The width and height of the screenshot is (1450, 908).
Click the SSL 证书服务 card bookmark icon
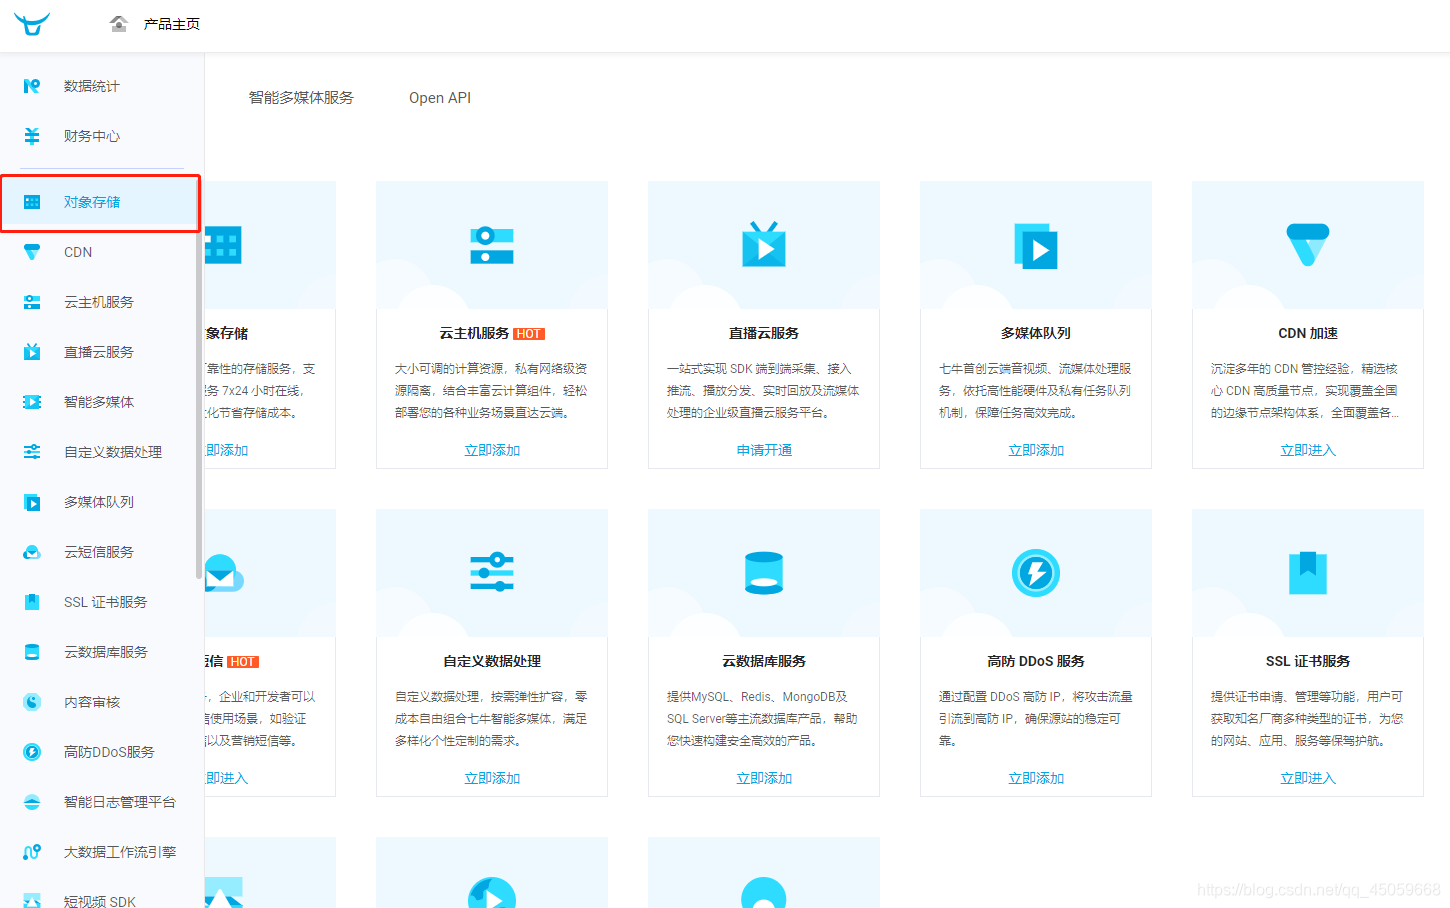1308,573
